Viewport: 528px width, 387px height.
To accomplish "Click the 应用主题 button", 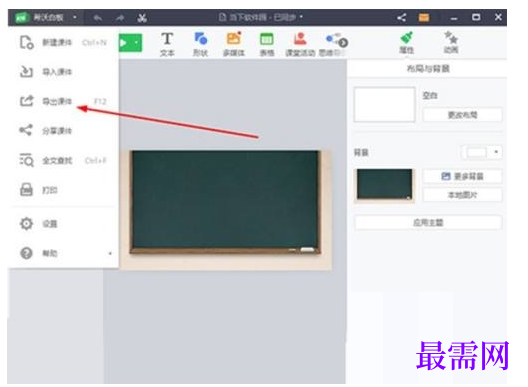I will pyautogui.click(x=428, y=223).
